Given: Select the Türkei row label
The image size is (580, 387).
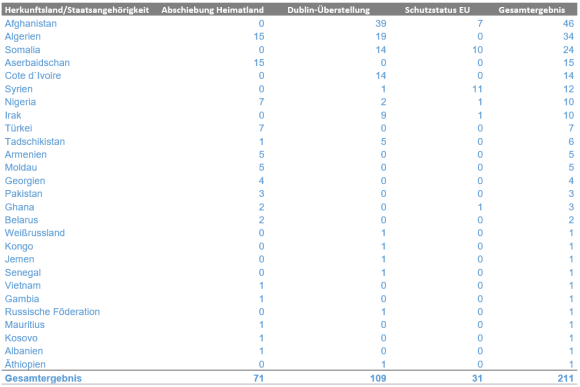Looking at the screenshot, I should [18, 128].
